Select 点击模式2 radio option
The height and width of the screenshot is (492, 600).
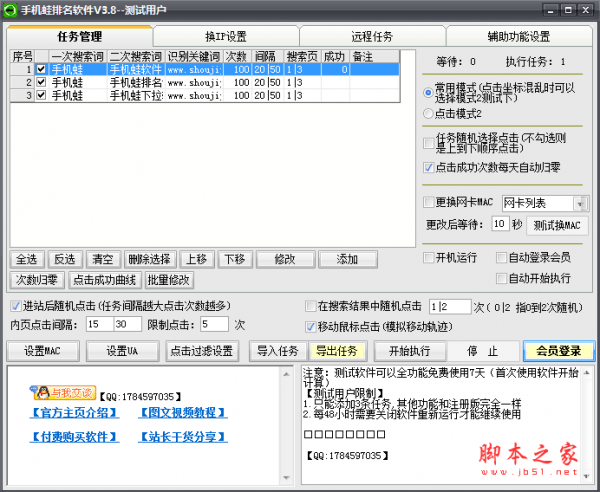(428, 116)
